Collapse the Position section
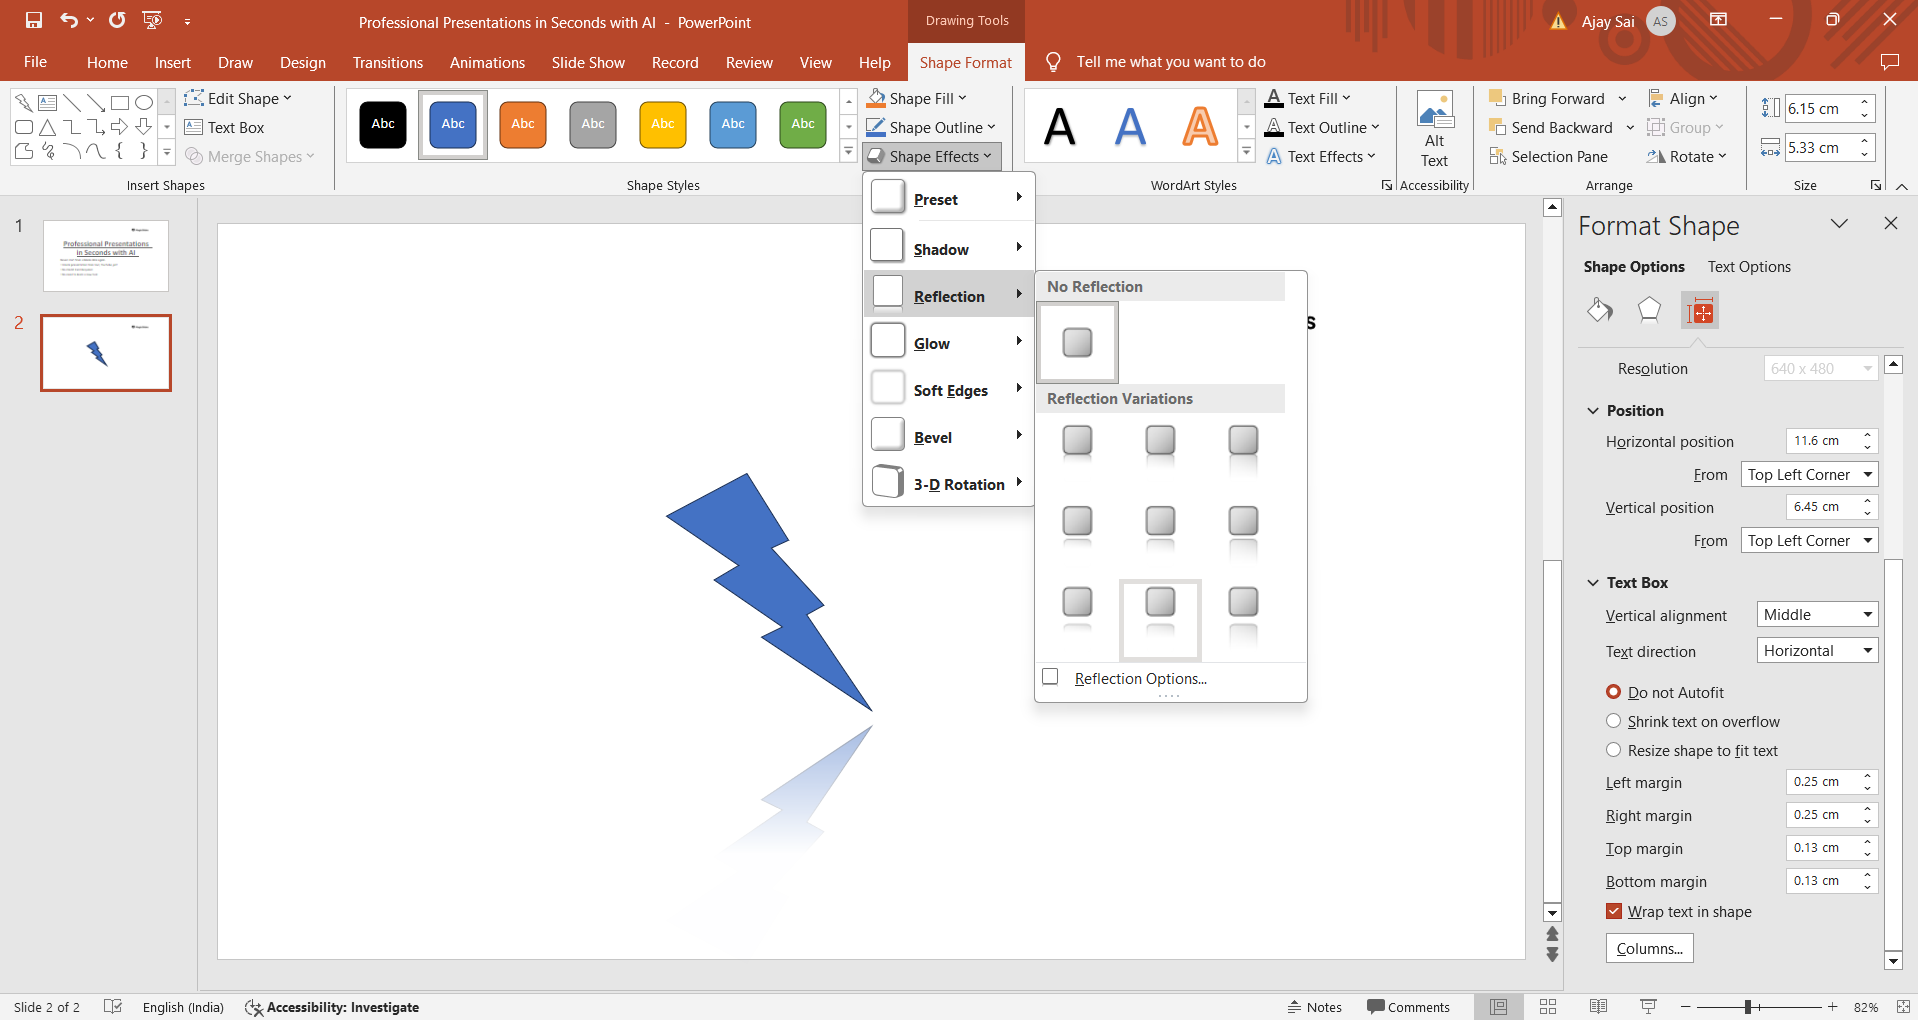The height and width of the screenshot is (1020, 1918). pos(1593,411)
